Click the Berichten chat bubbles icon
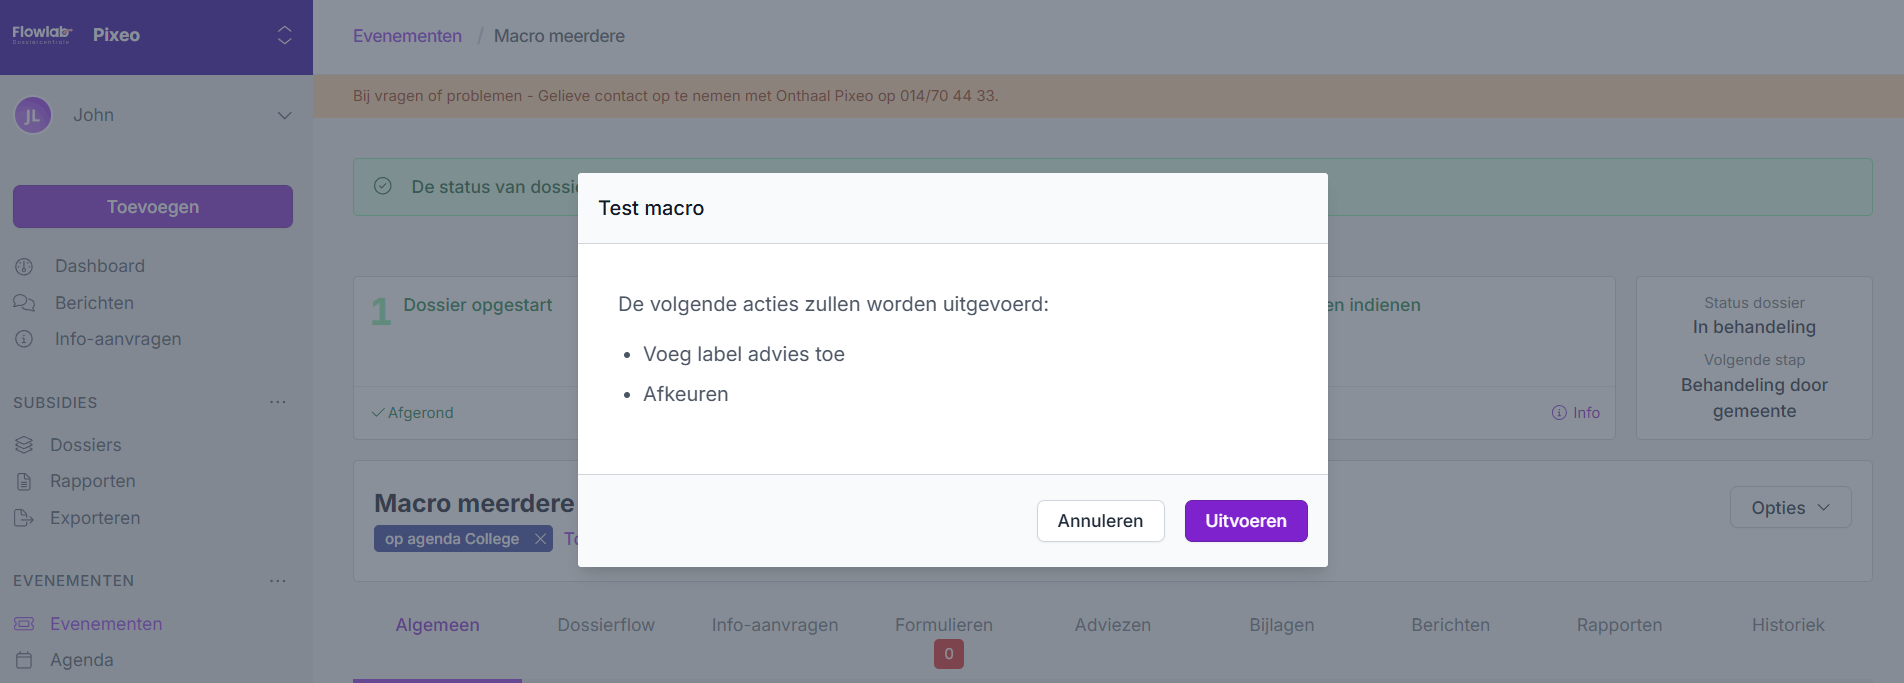Viewport: 1904px width, 683px height. [x=25, y=303]
